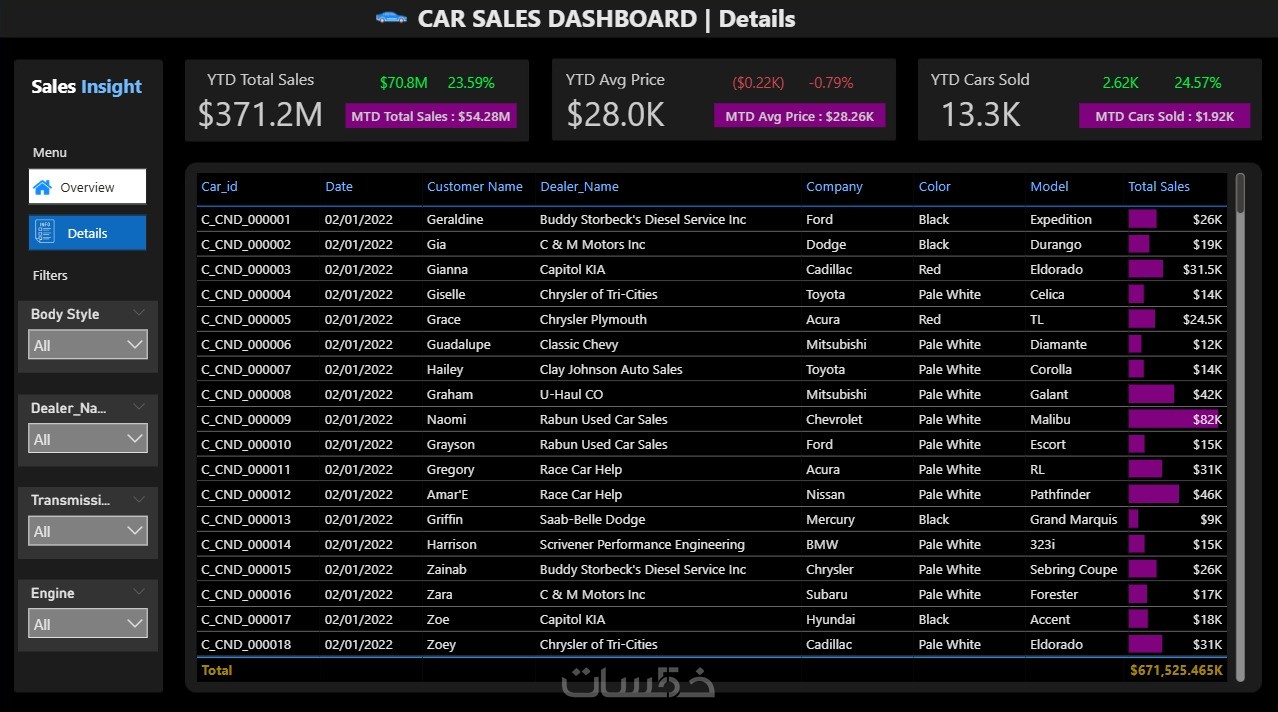Click the $70.8M sales difference value

[x=404, y=82]
